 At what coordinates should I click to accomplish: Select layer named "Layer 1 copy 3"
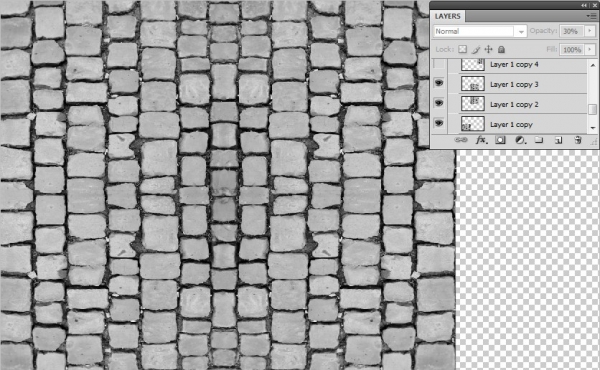click(x=514, y=84)
